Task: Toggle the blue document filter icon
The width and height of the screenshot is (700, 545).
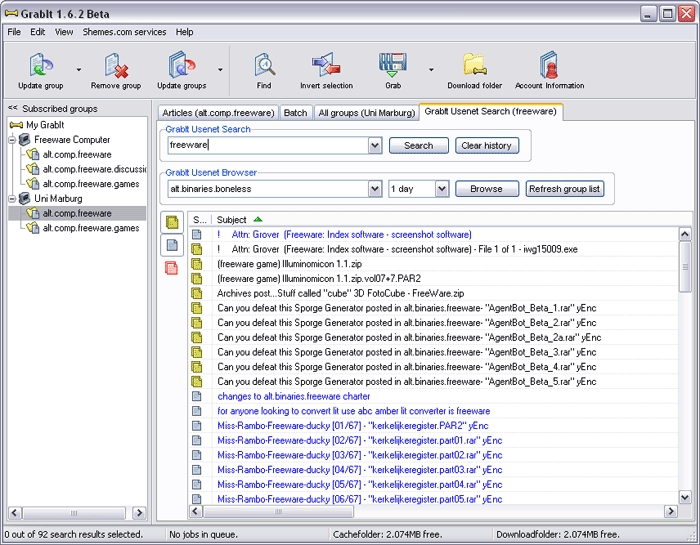Action: 172,245
